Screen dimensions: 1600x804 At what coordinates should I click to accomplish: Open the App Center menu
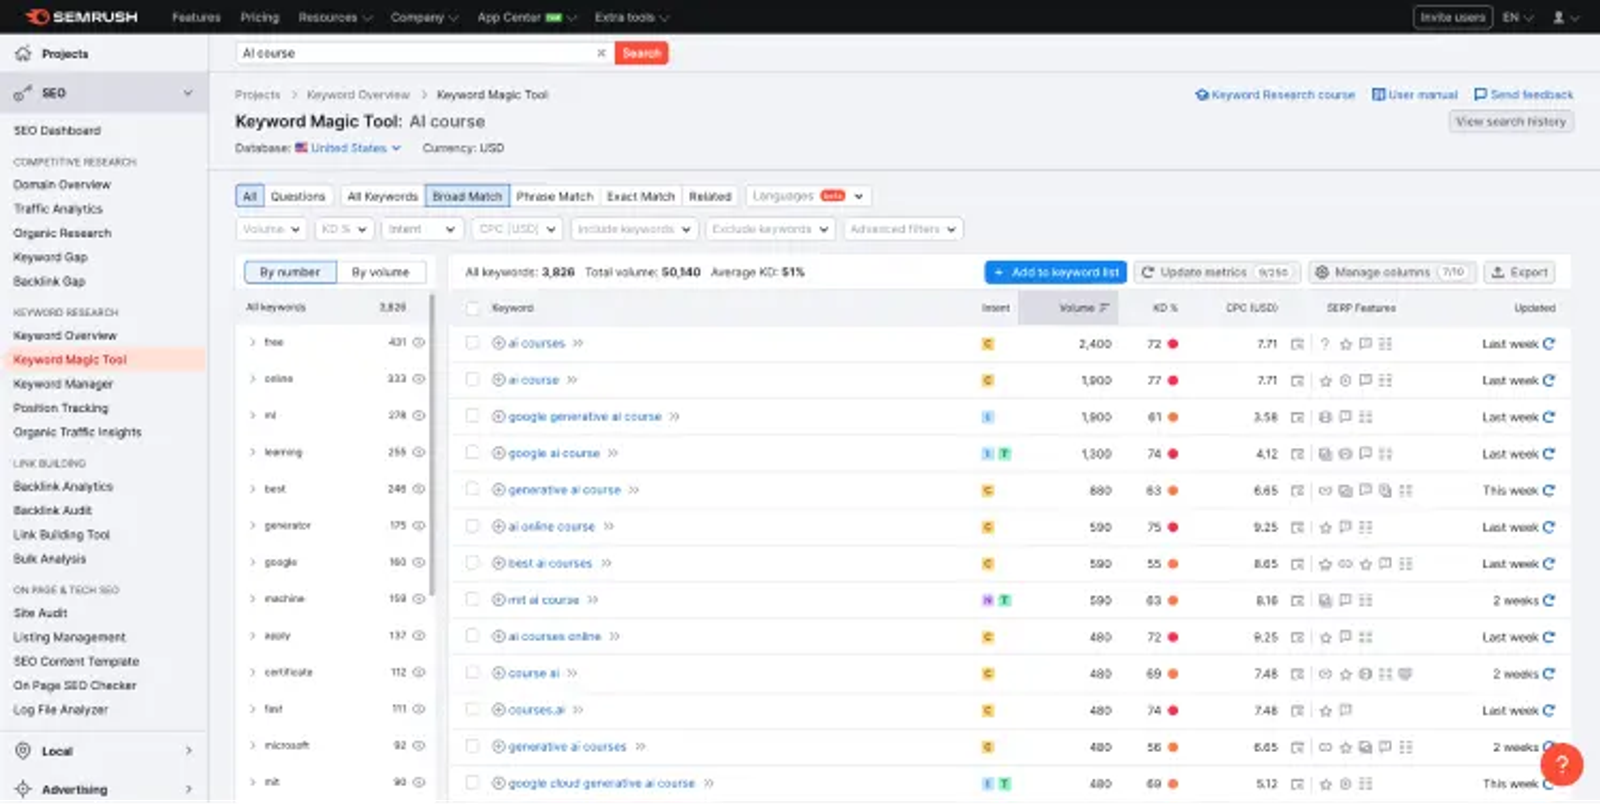(x=526, y=17)
